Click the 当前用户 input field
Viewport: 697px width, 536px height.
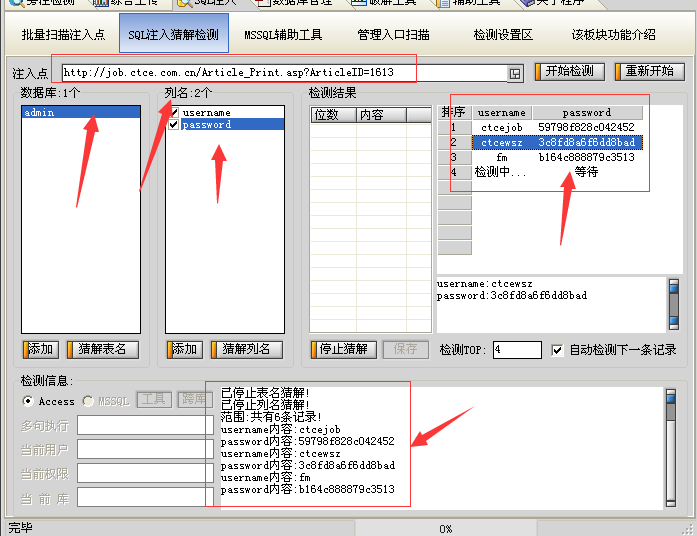click(144, 449)
